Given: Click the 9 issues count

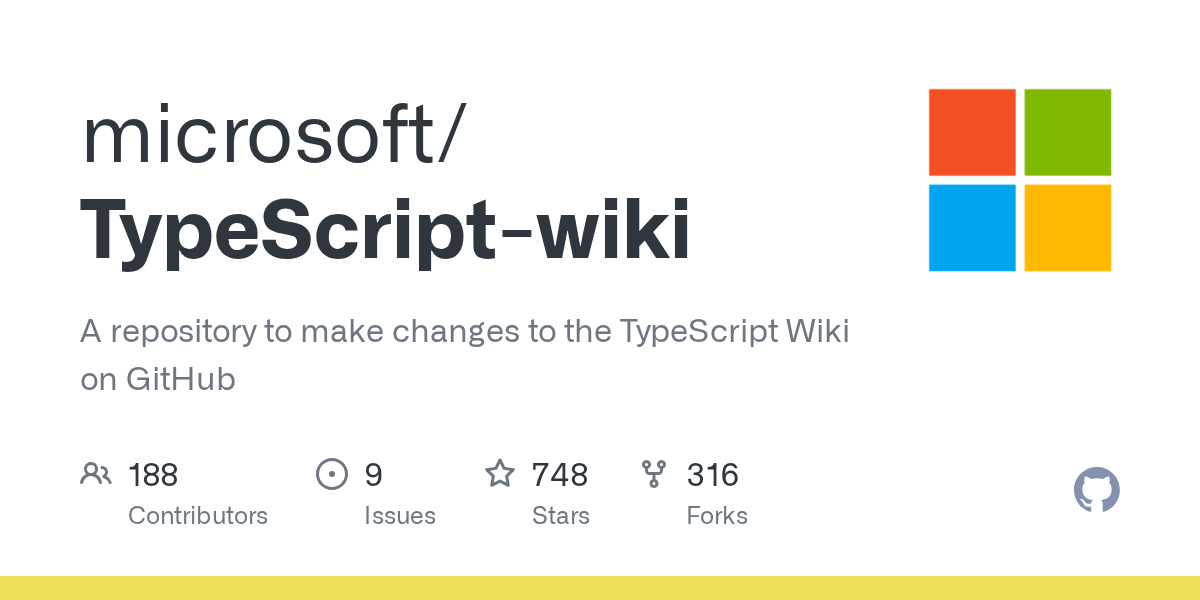Looking at the screenshot, I should point(373,474).
